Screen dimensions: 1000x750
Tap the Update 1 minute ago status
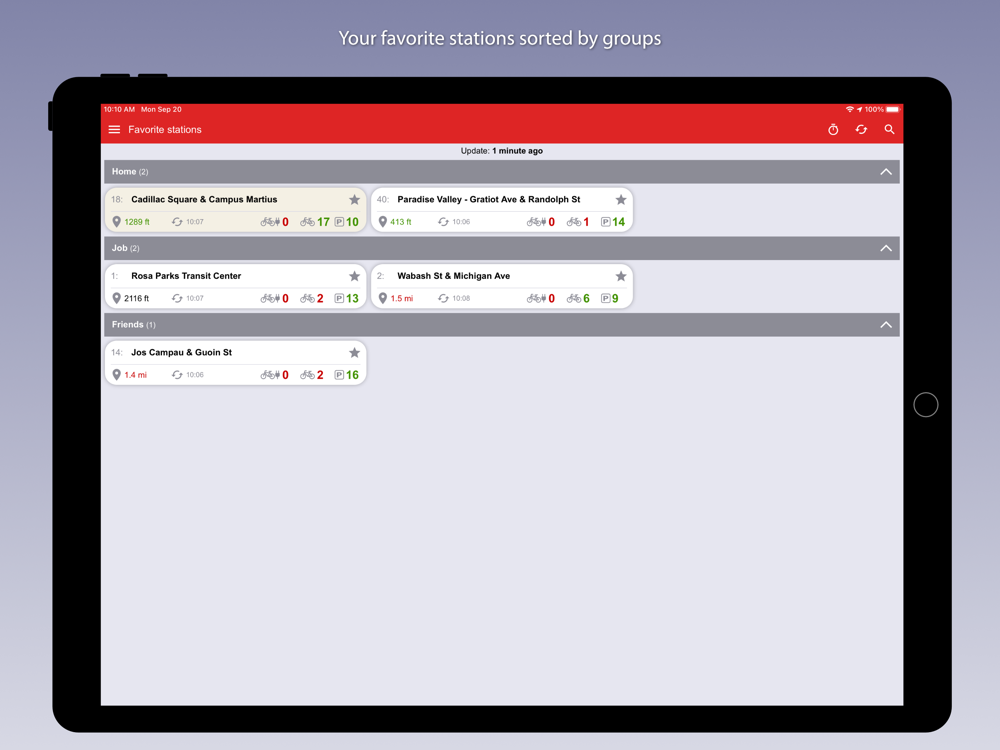(502, 151)
